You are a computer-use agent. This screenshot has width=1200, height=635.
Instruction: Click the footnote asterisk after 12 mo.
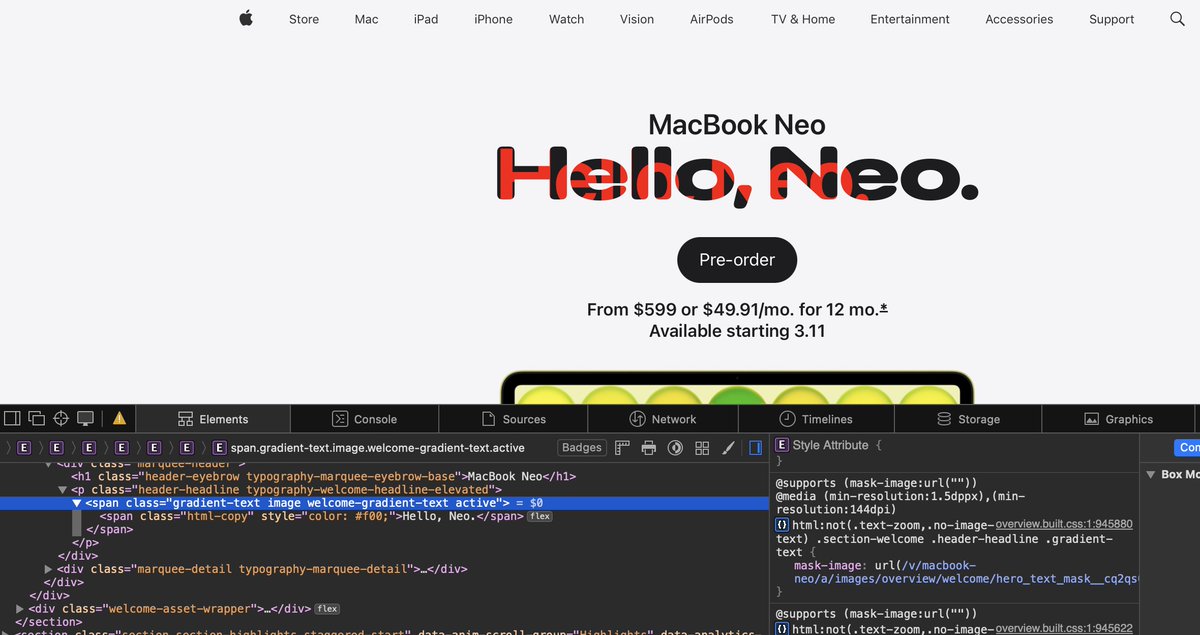pyautogui.click(x=884, y=309)
